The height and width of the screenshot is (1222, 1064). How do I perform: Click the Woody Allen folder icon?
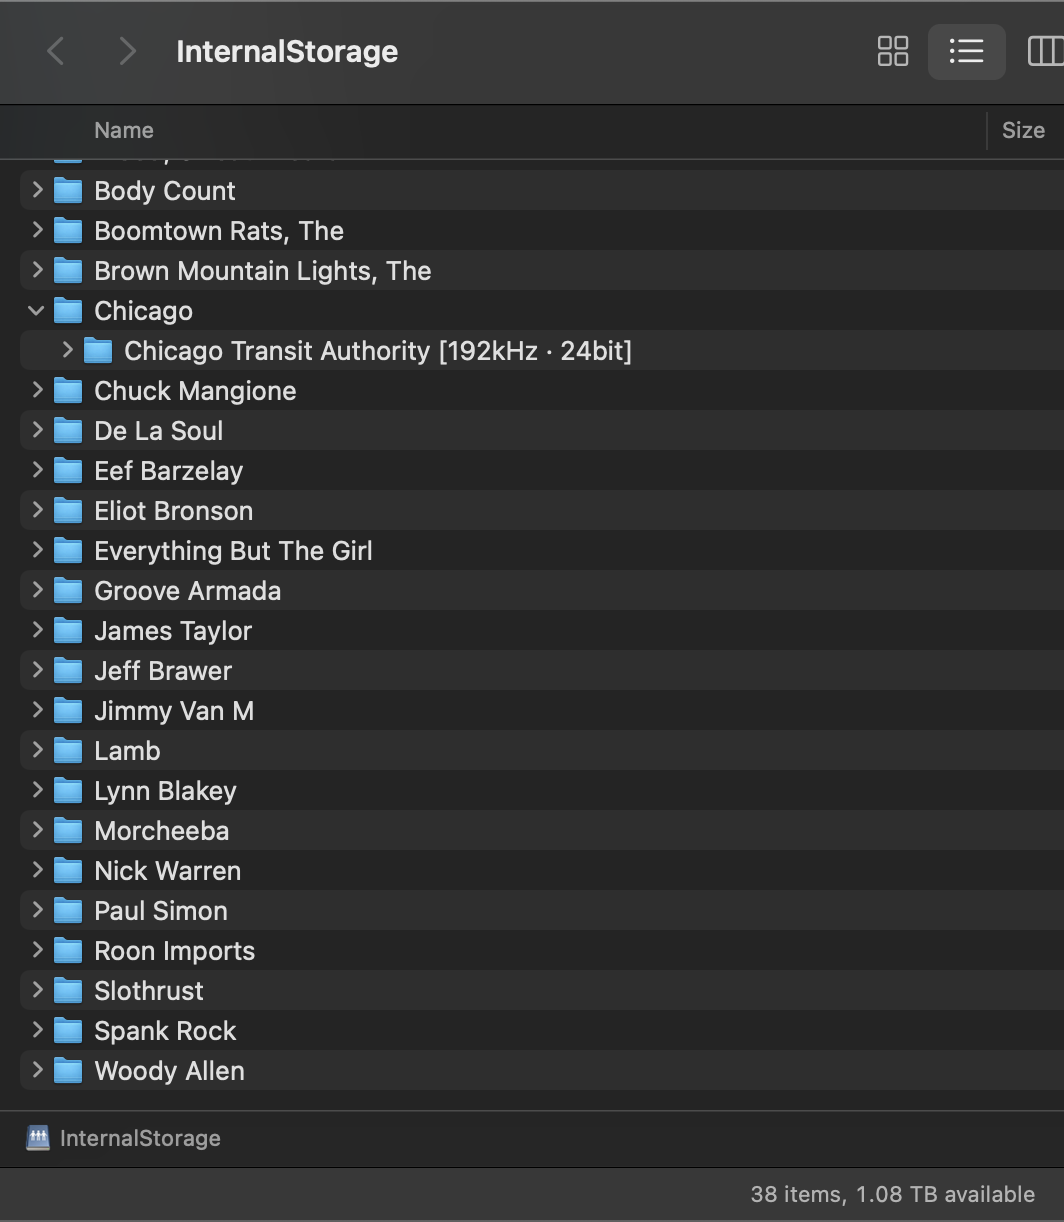(68, 1071)
